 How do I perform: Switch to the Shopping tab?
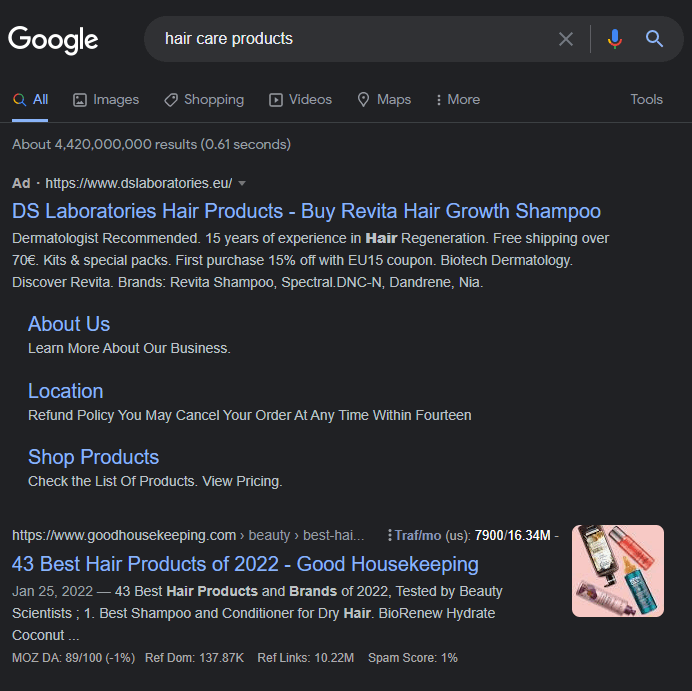point(204,100)
